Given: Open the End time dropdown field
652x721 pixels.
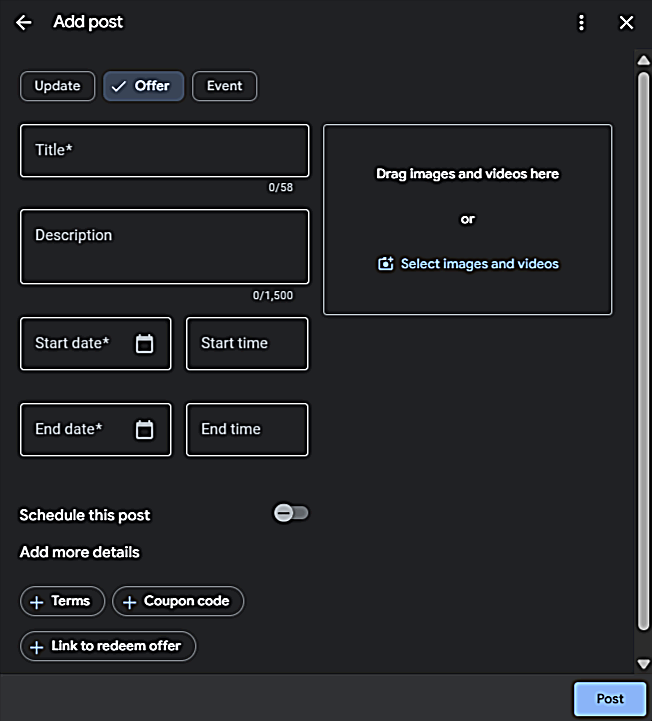Looking at the screenshot, I should pyautogui.click(x=247, y=430).
